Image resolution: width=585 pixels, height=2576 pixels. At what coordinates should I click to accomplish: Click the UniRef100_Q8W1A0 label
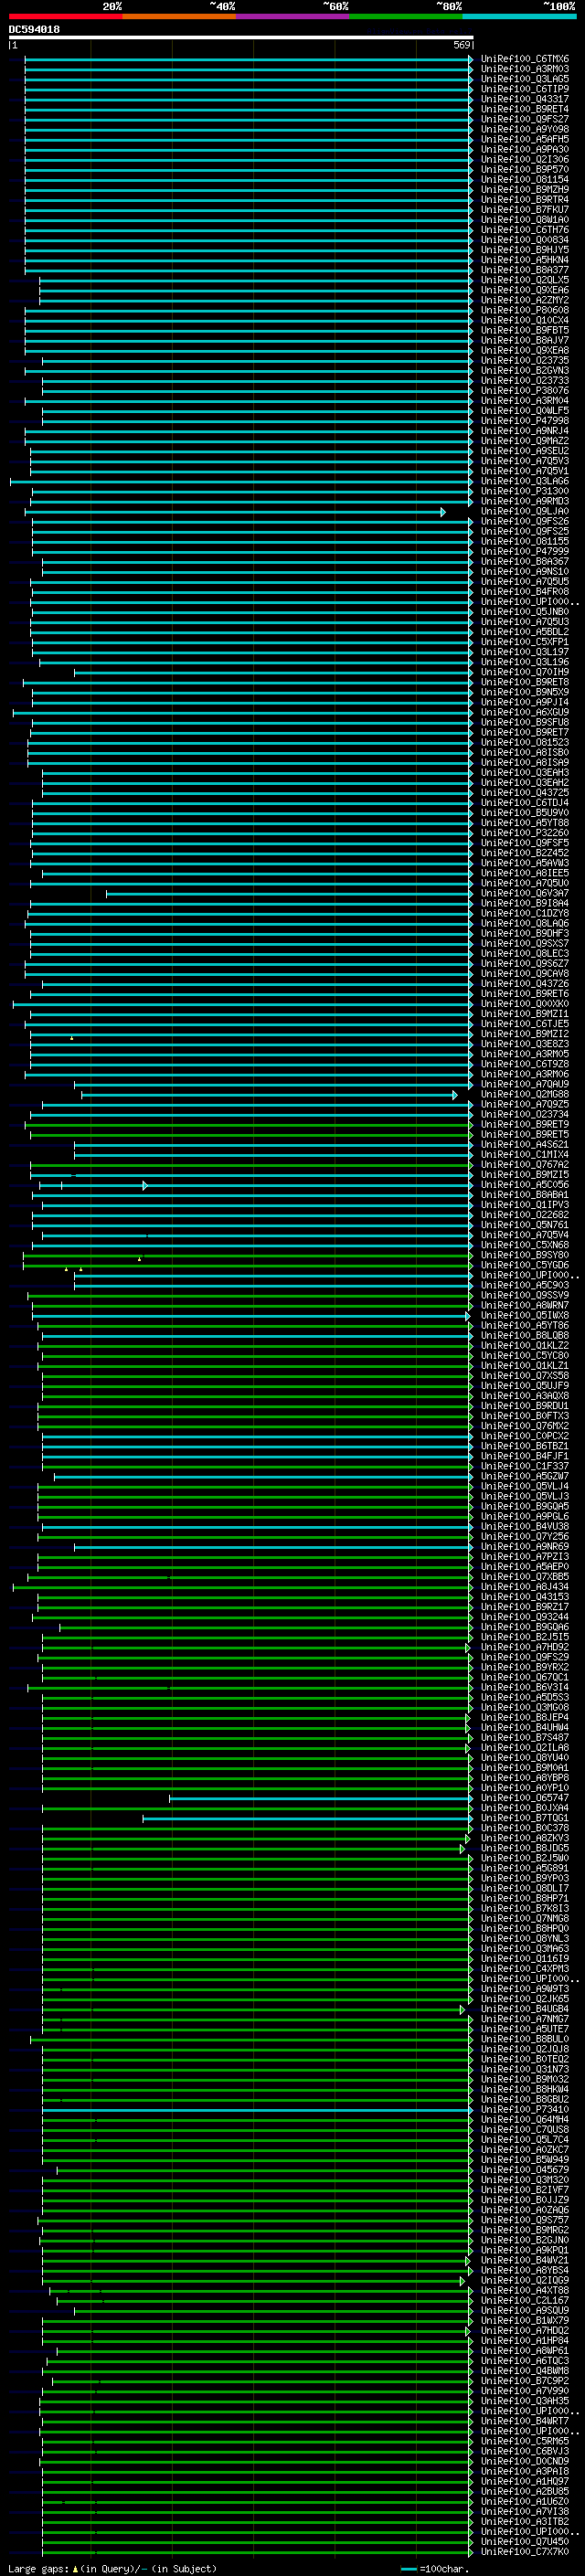point(525,220)
